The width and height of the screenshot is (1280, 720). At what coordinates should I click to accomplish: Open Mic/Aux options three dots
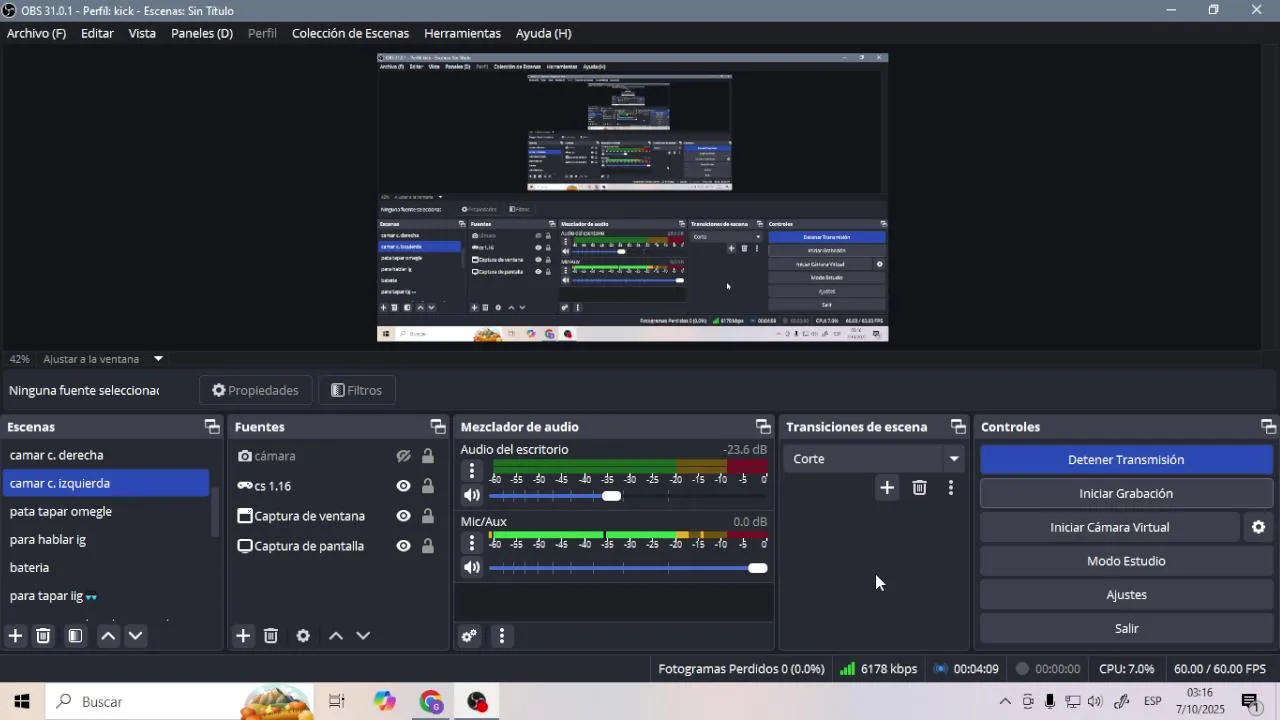pos(472,543)
